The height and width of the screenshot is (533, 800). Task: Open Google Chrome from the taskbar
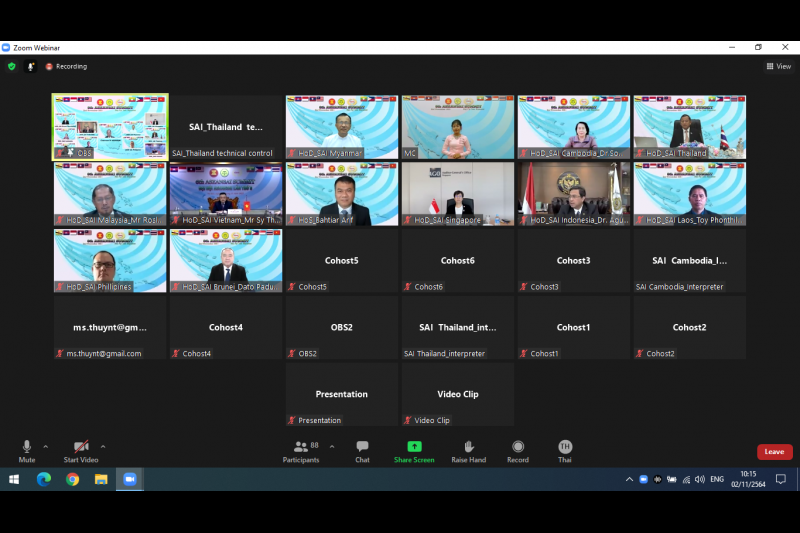coord(72,479)
